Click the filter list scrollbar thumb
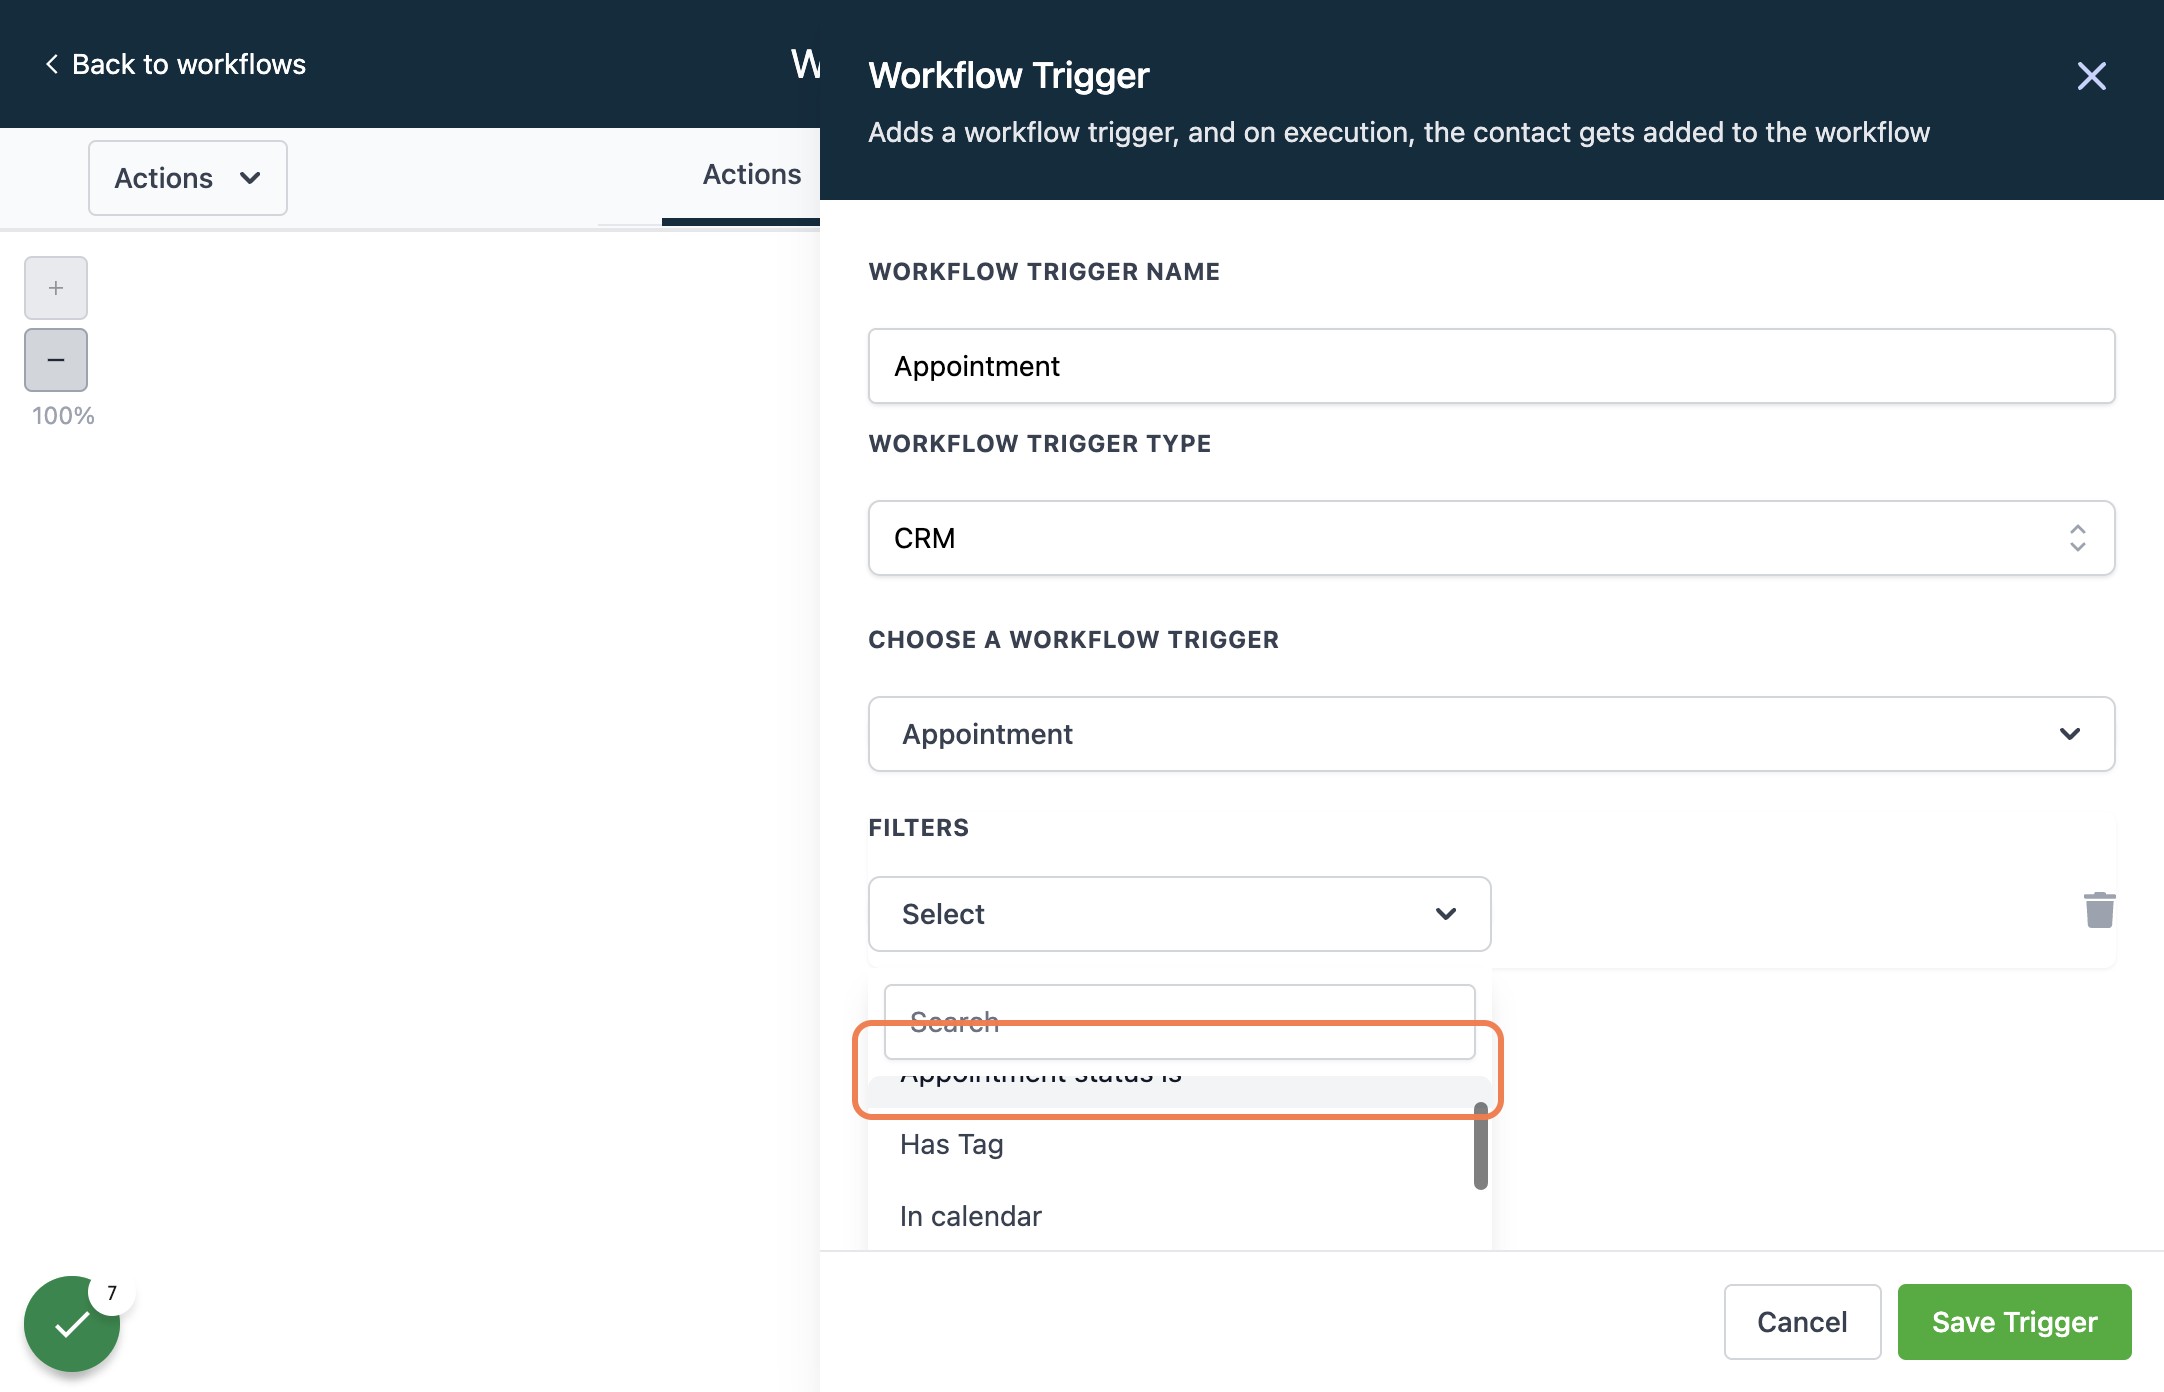 1481,1146
